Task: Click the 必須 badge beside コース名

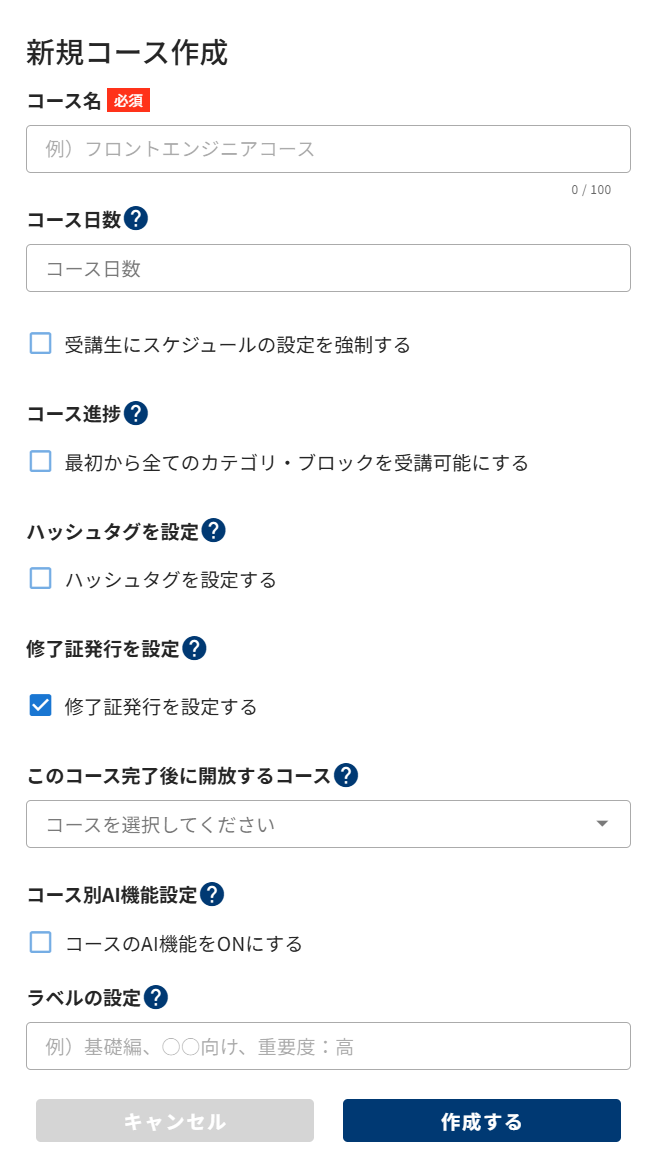Action: click(128, 101)
